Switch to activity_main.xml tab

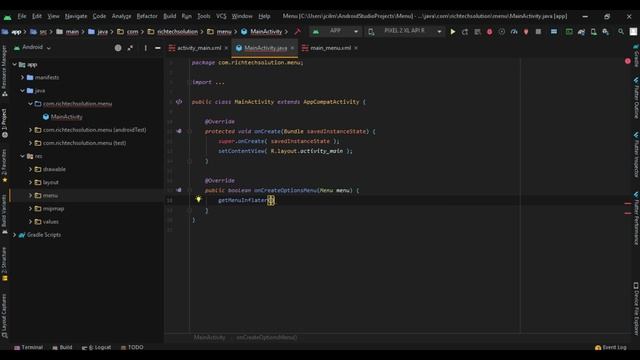tap(199, 48)
